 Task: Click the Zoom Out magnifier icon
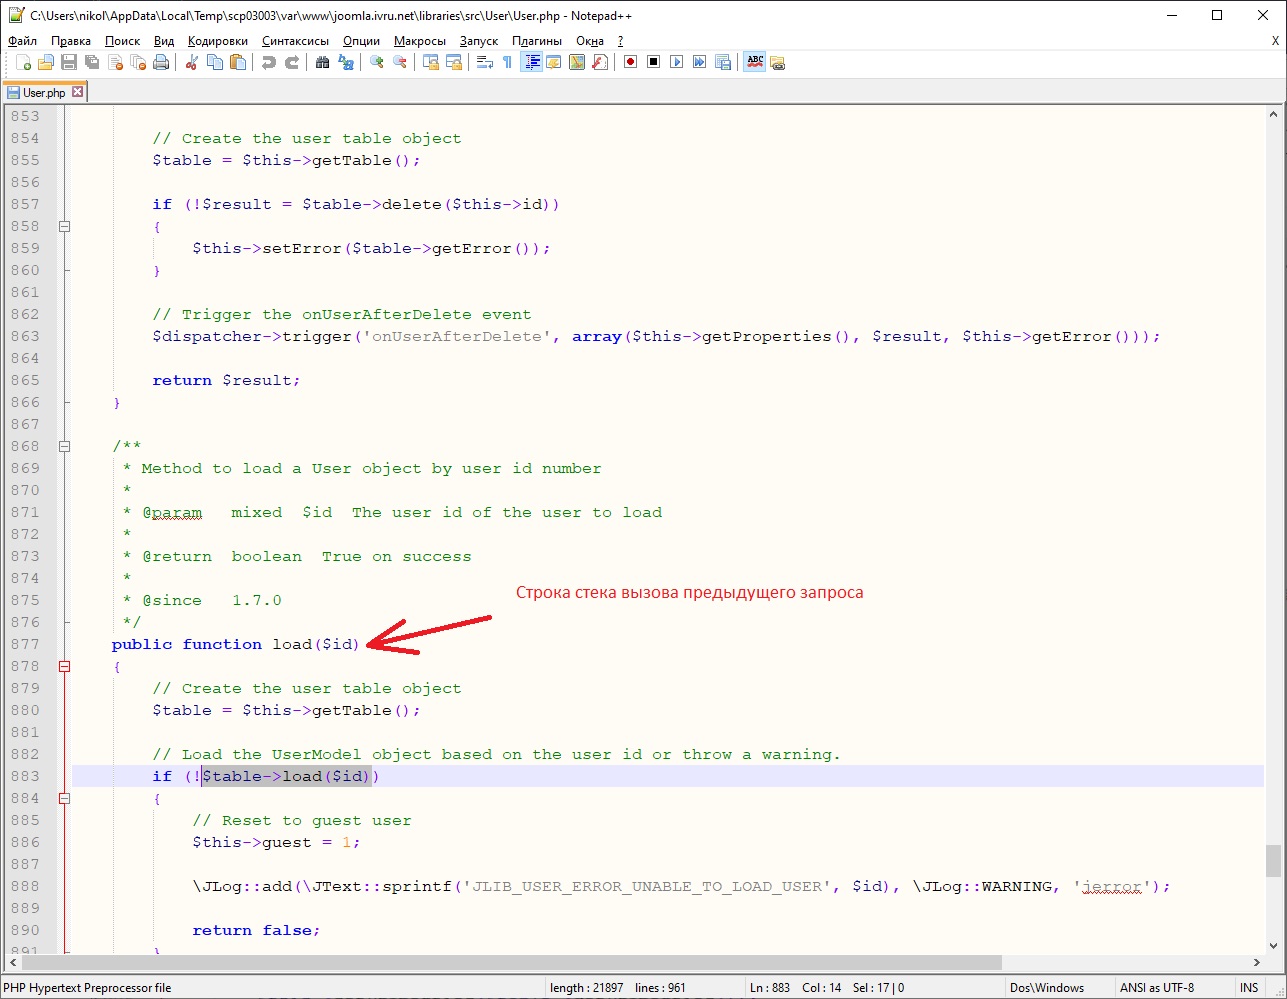click(400, 62)
